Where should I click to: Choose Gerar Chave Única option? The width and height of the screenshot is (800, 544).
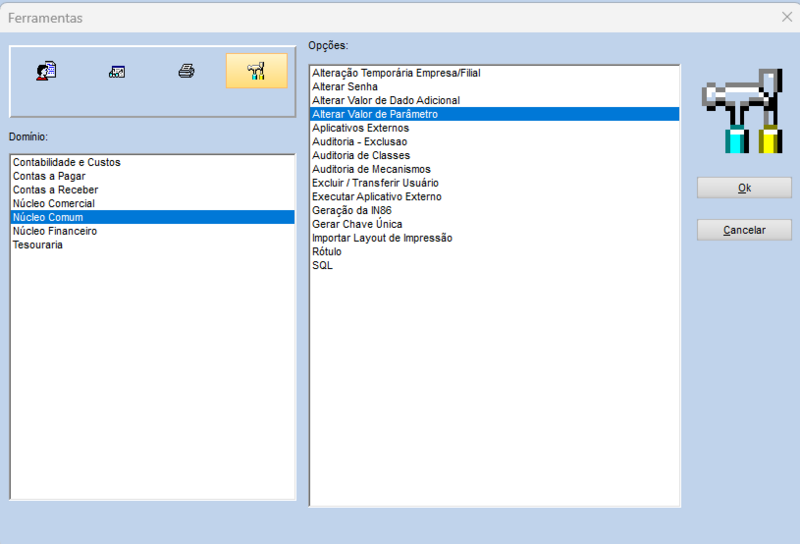(494, 225)
